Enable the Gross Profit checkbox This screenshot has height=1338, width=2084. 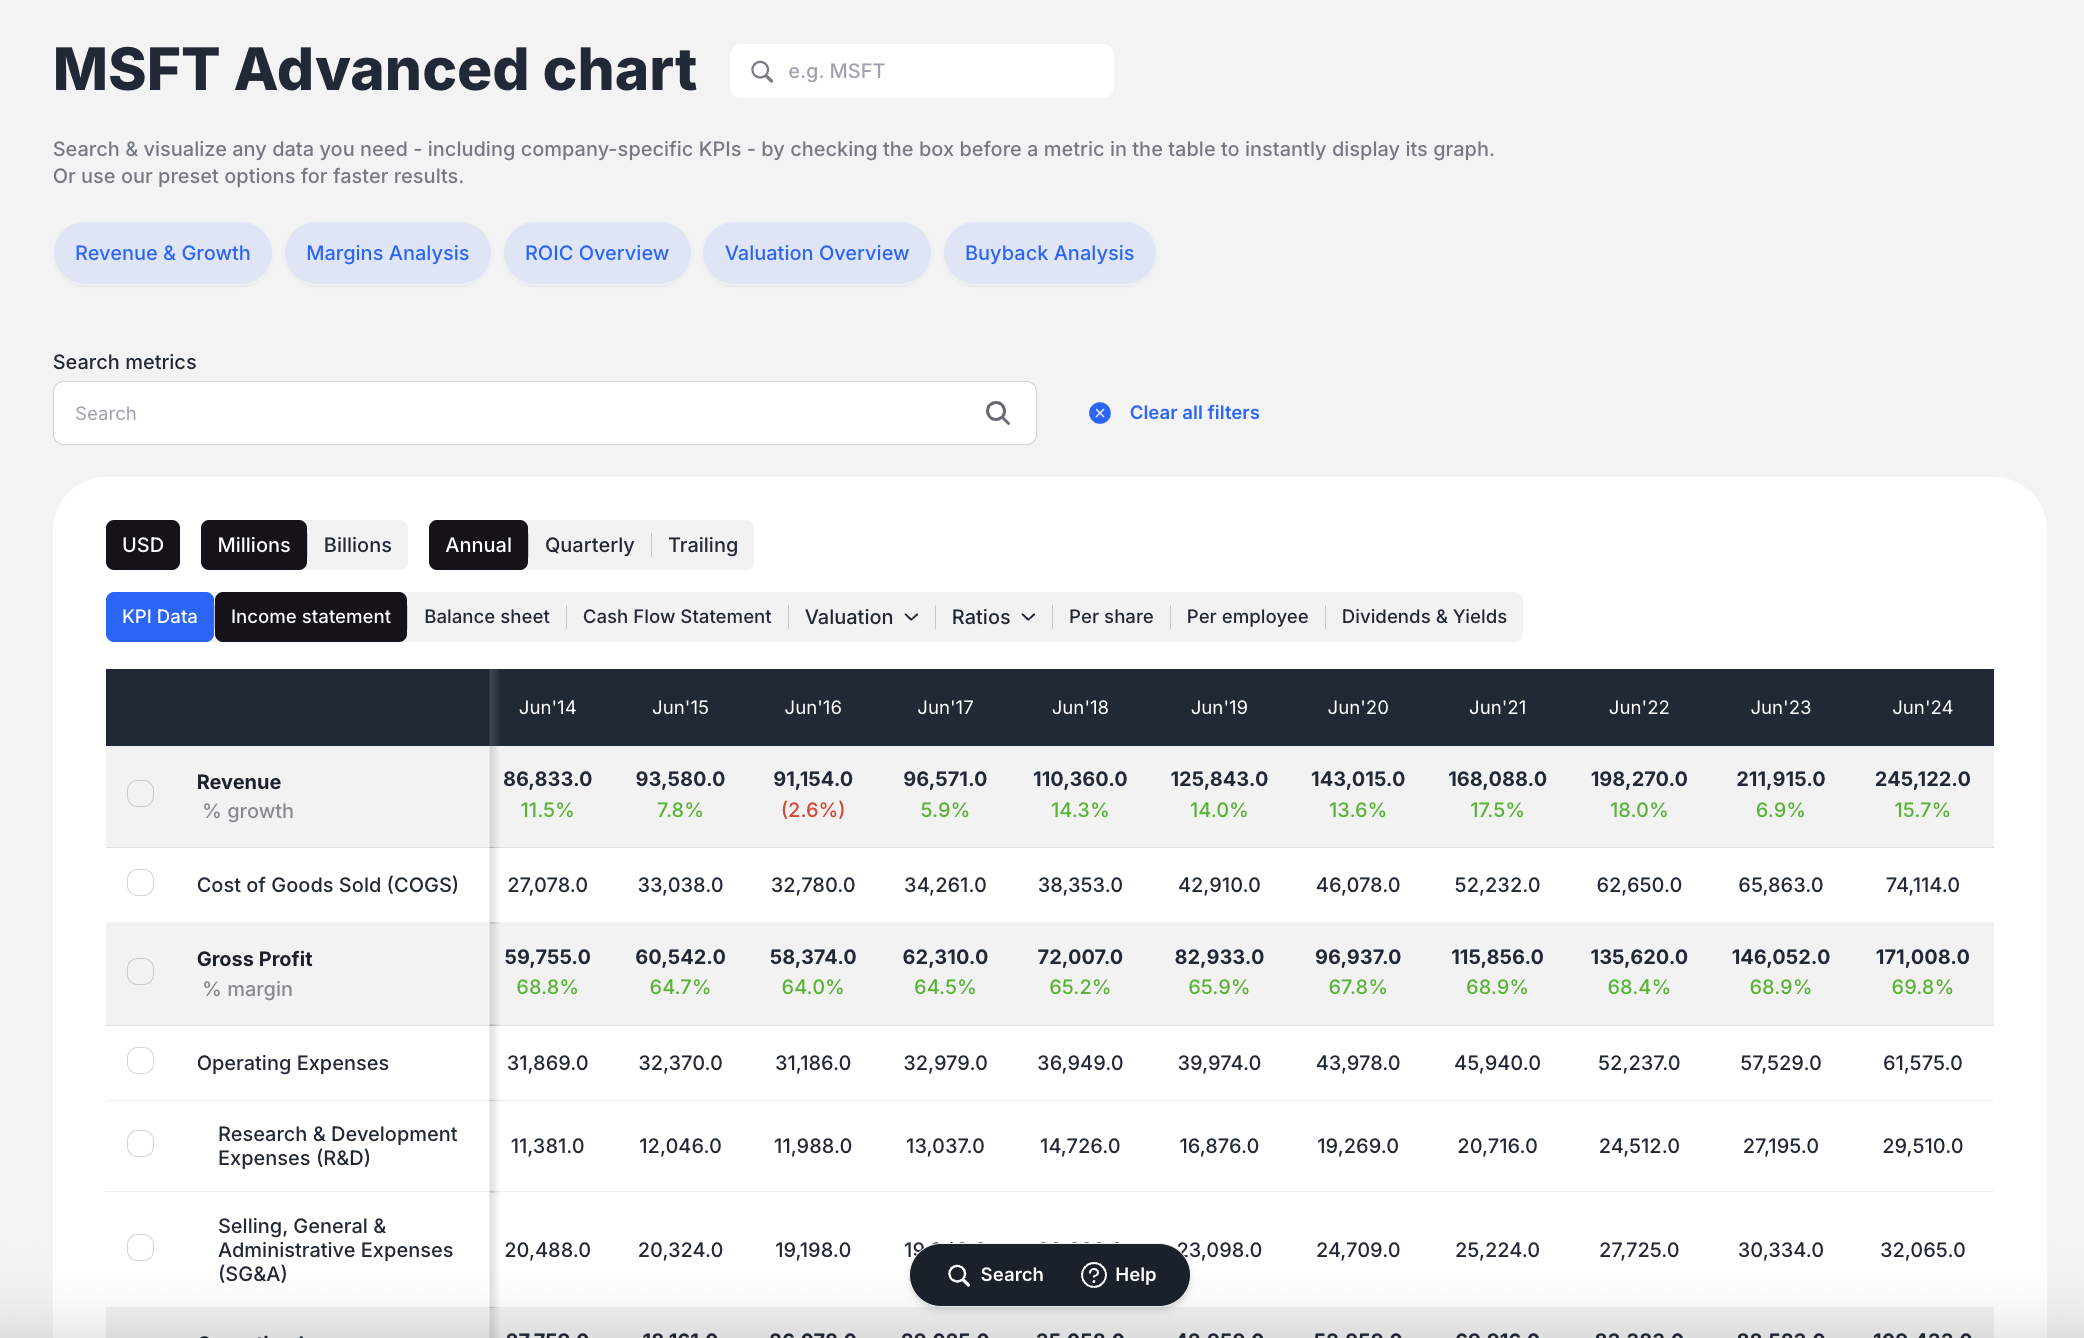pyautogui.click(x=141, y=972)
